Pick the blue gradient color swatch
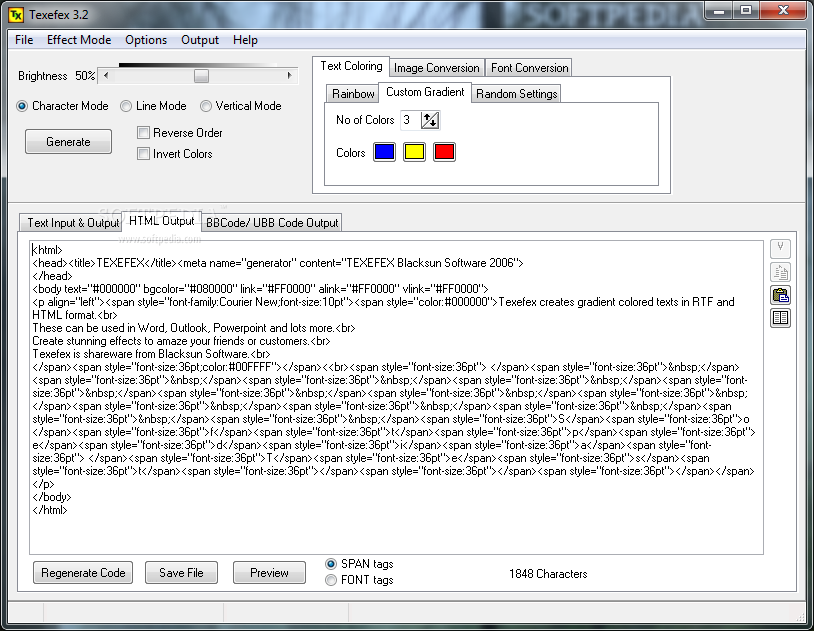This screenshot has width=814, height=631. [384, 152]
